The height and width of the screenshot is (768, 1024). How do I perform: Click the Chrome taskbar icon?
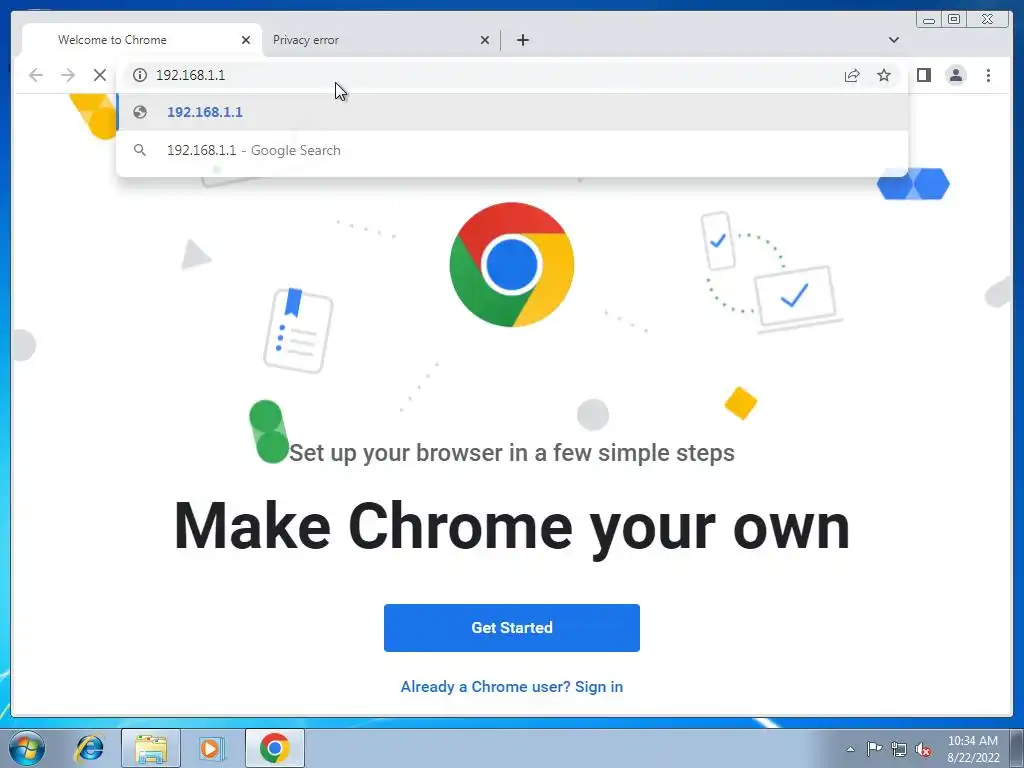click(274, 748)
